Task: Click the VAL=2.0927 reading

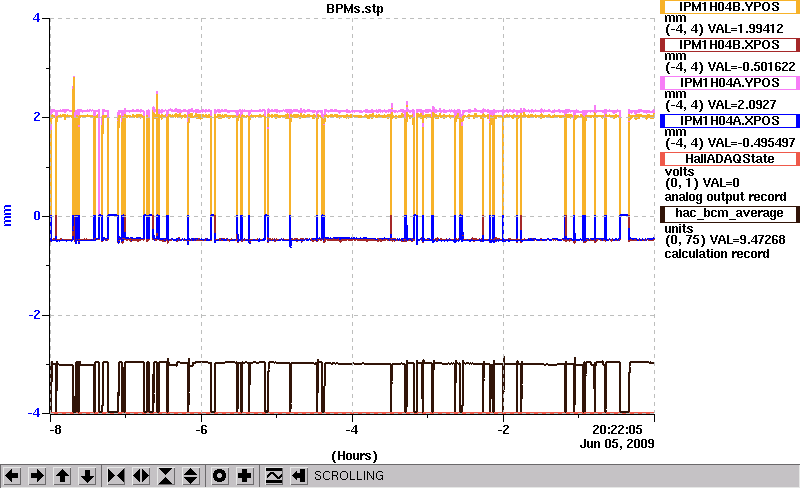Action: click(x=742, y=105)
